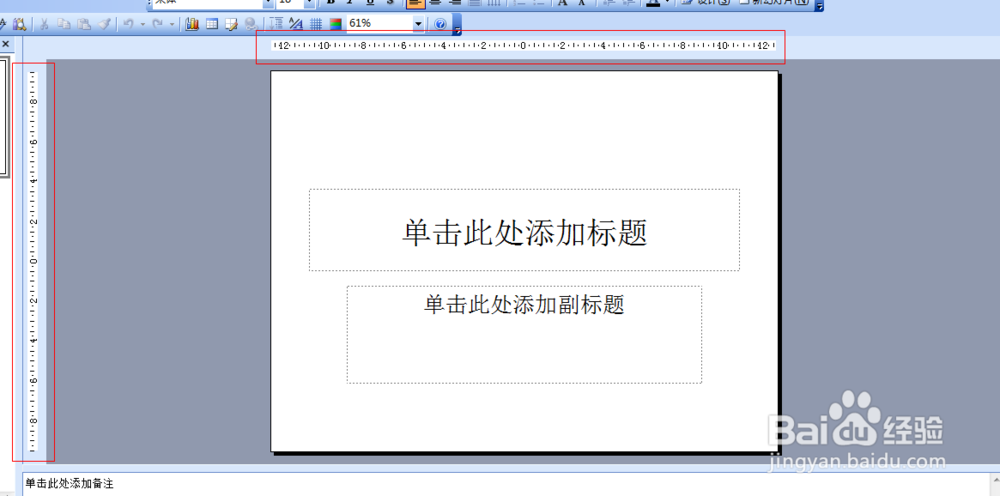Toggle Align Left highlighted button
Viewport: 1000px width, 496px height.
click(x=415, y=3)
